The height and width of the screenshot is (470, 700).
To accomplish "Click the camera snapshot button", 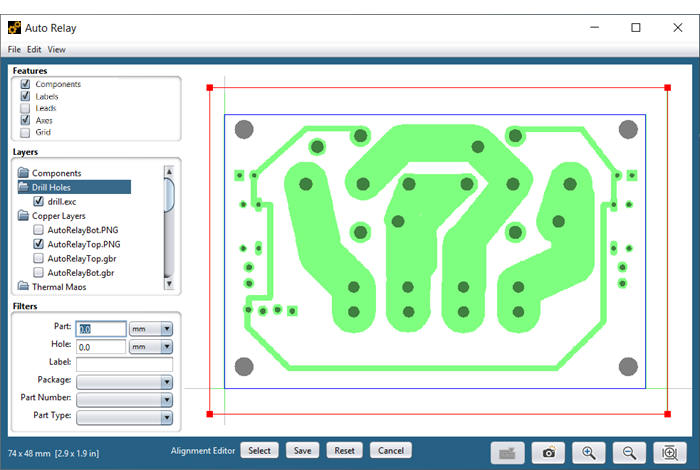I will click(548, 453).
